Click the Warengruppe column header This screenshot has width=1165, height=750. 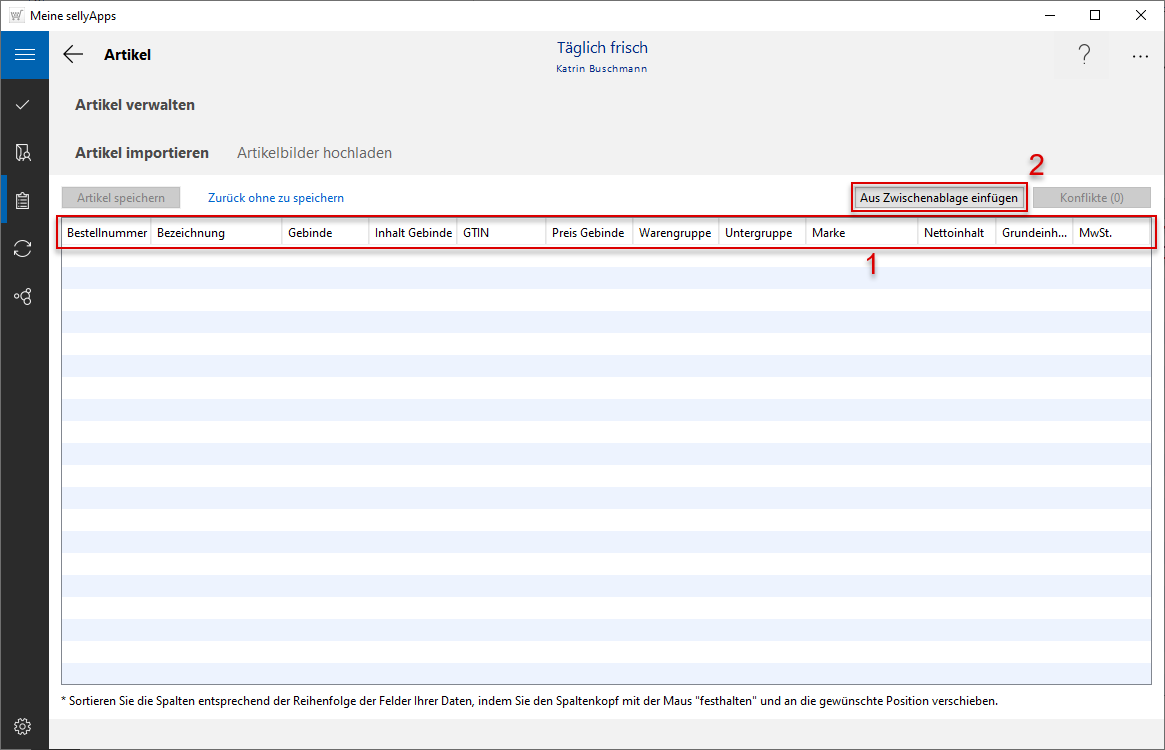point(675,233)
